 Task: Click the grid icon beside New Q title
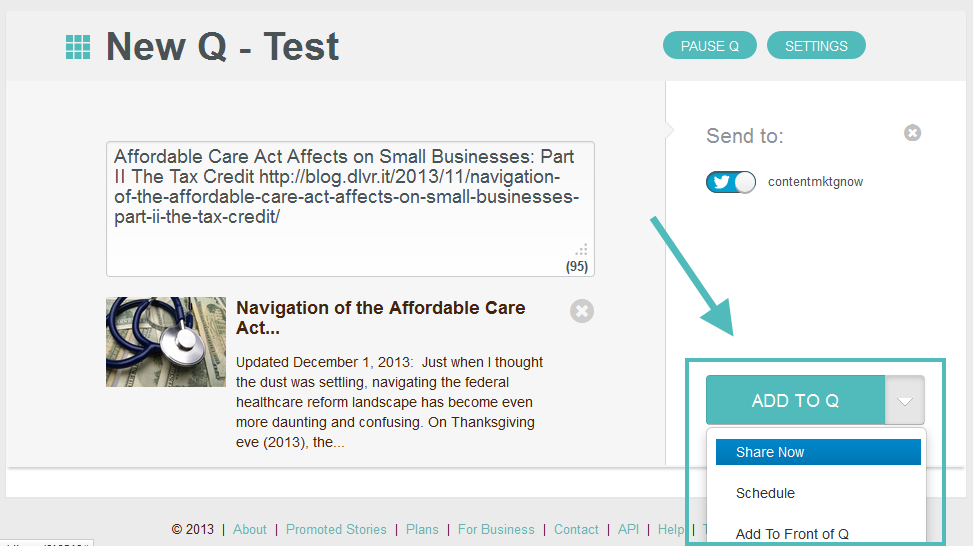(78, 47)
